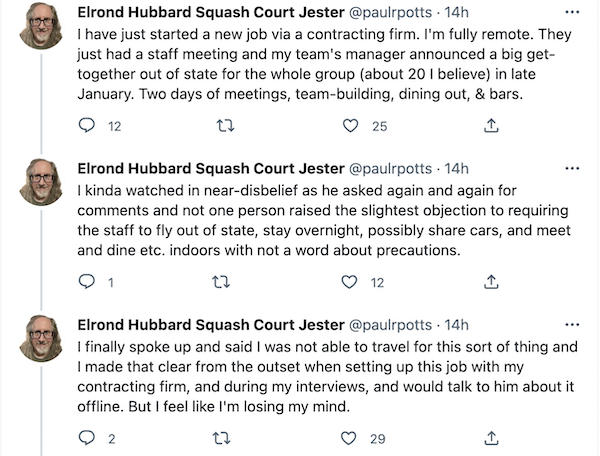The height and width of the screenshot is (456, 600).
Task: Open the author's avatar on the third tweet
Action: tap(41, 338)
